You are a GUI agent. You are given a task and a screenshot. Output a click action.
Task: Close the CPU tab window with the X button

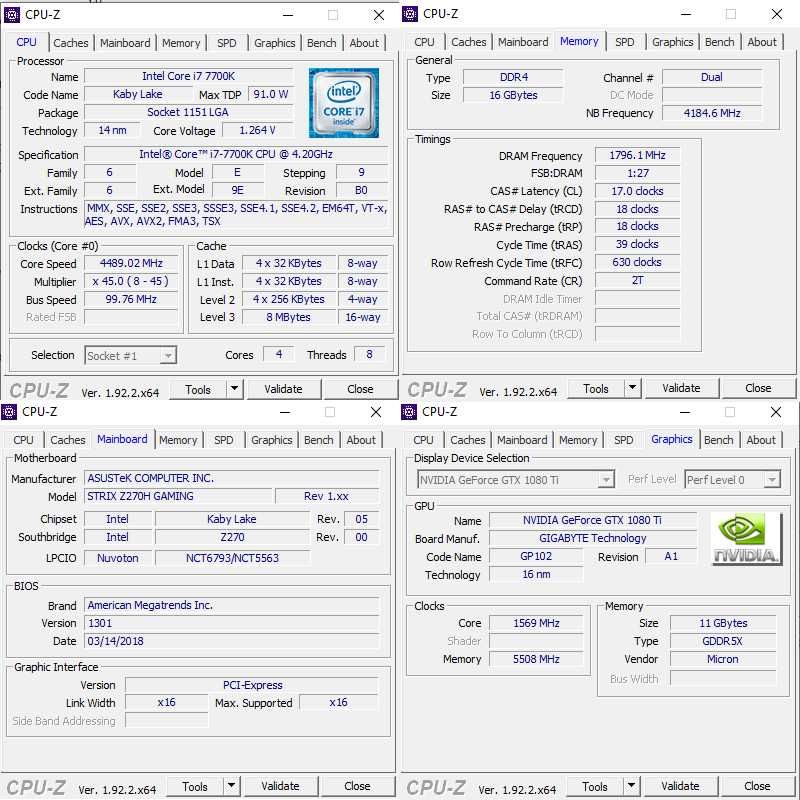point(379,15)
